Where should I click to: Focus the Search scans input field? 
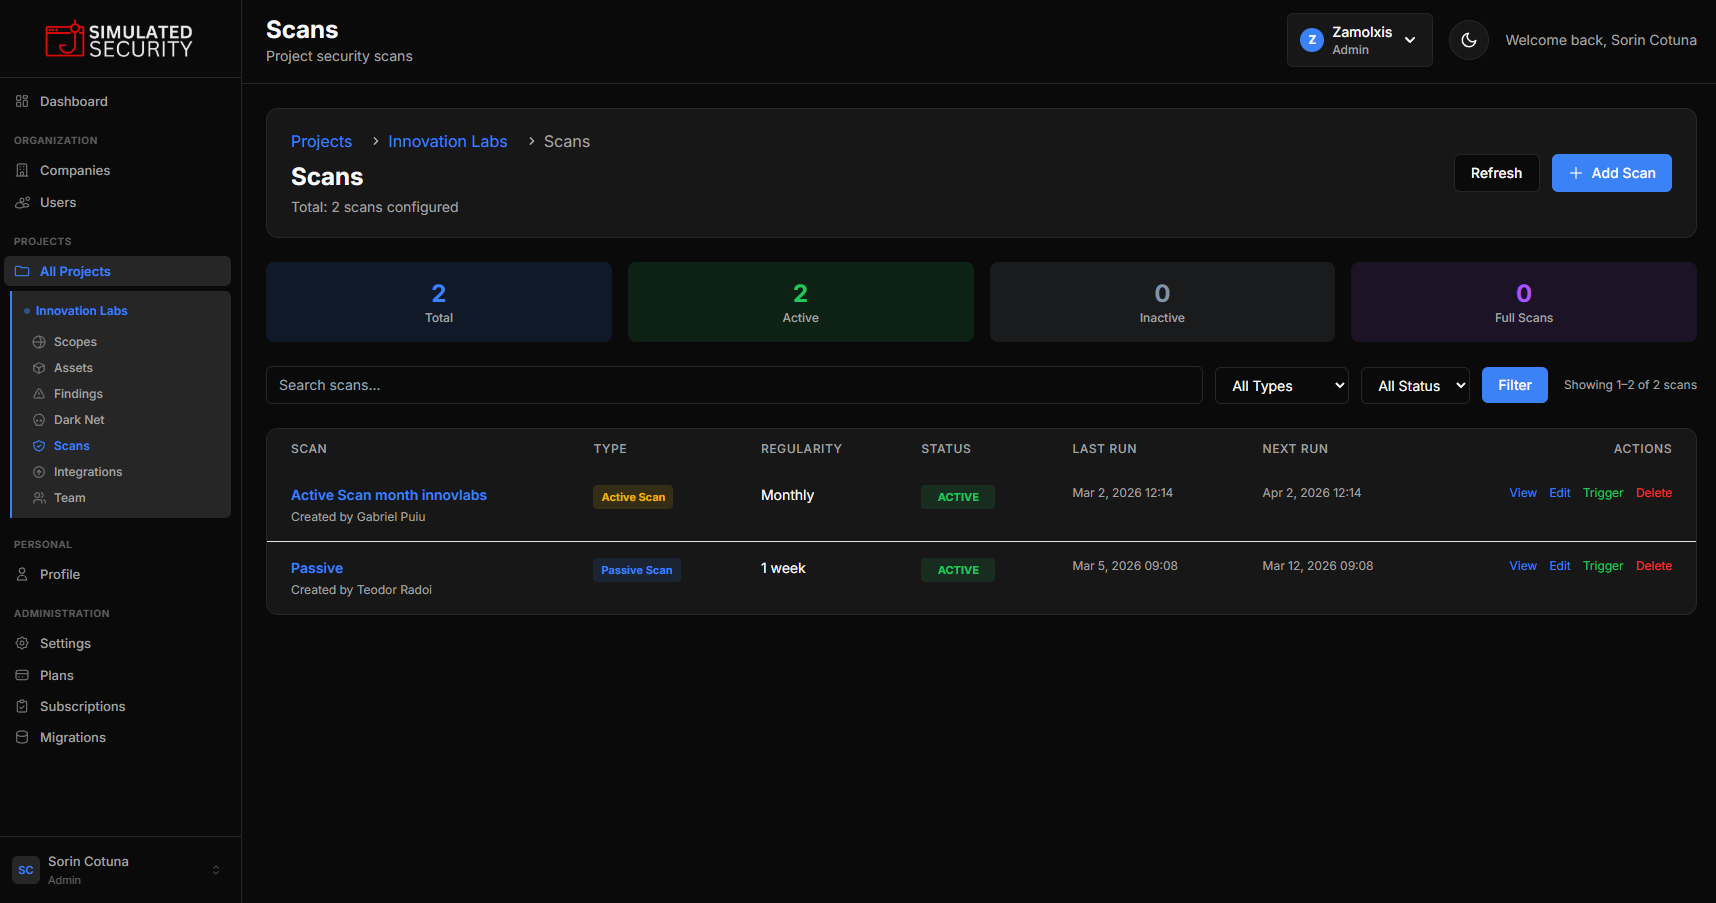734,385
